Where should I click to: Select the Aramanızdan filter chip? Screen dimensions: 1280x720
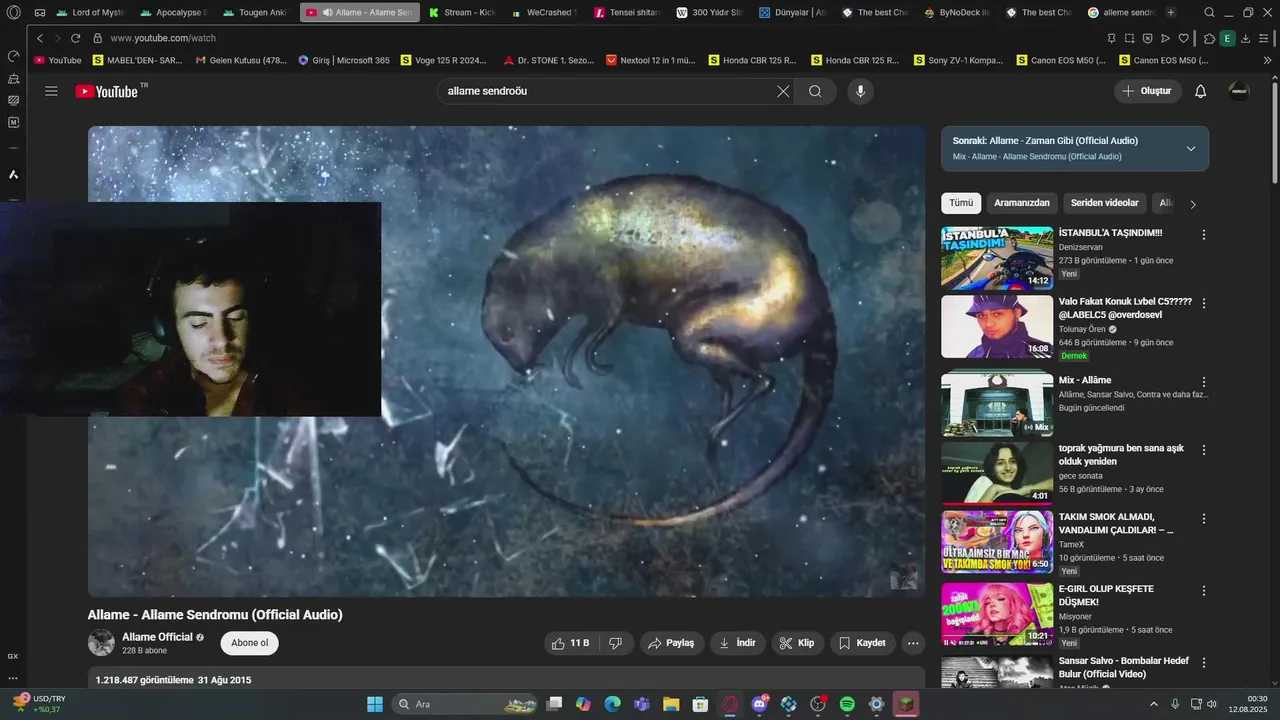(1022, 203)
